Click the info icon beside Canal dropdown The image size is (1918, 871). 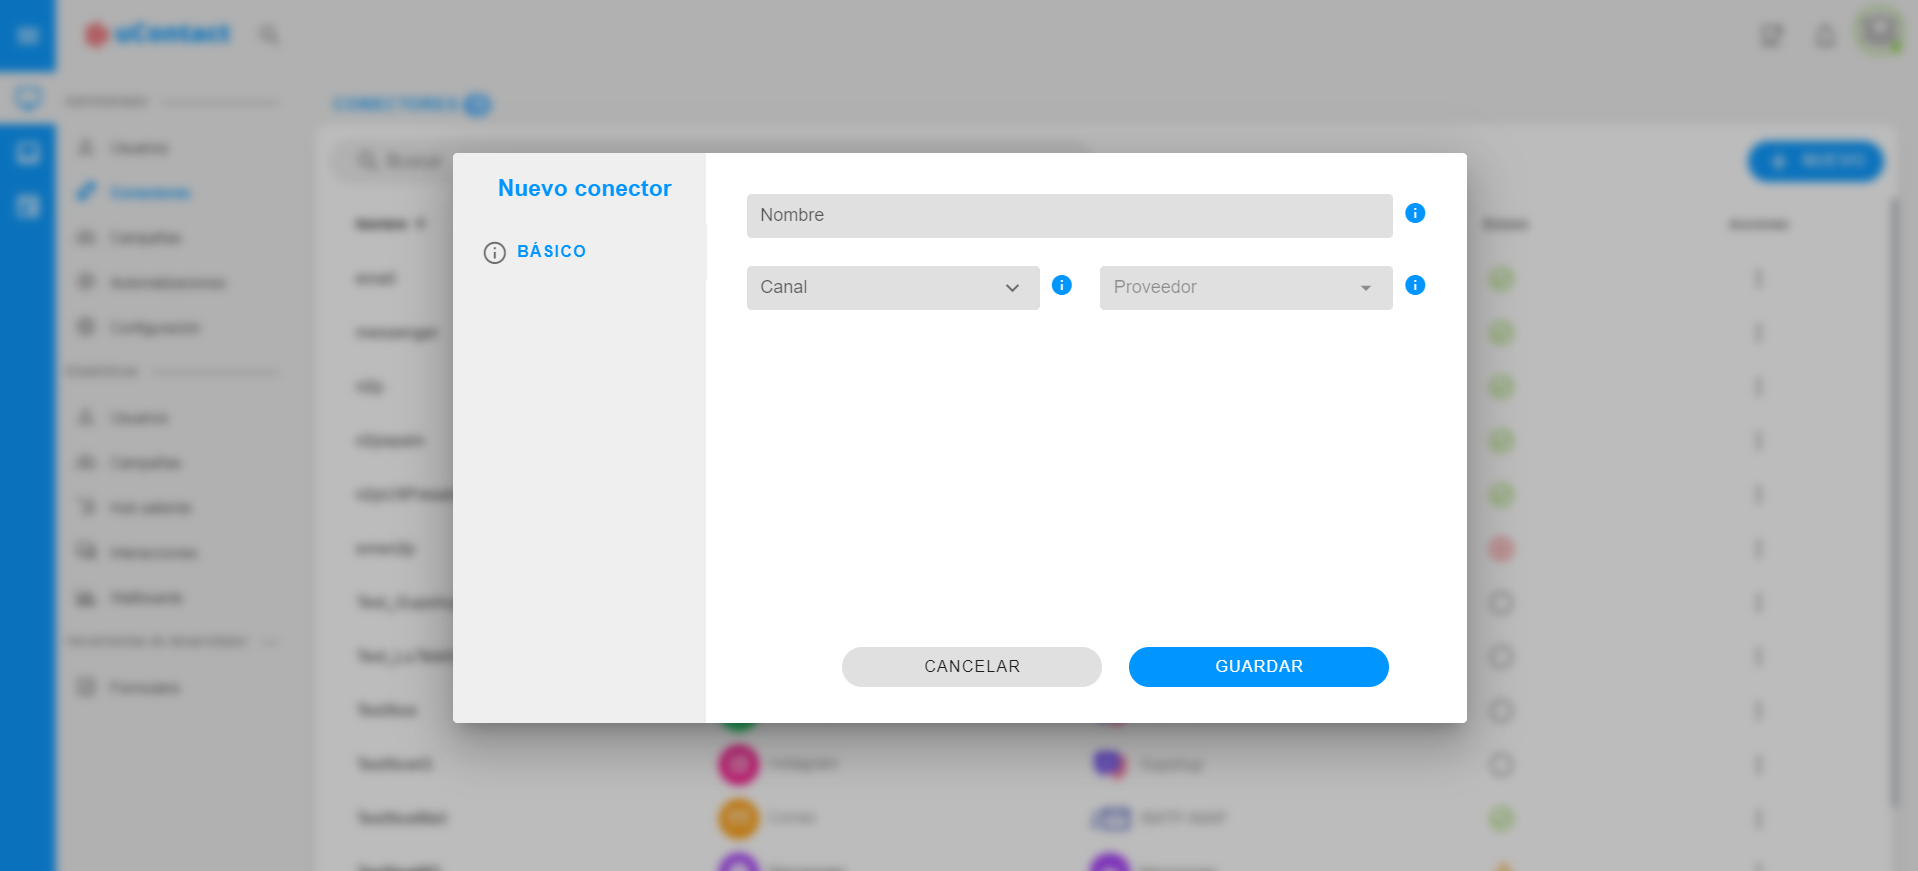[1062, 285]
